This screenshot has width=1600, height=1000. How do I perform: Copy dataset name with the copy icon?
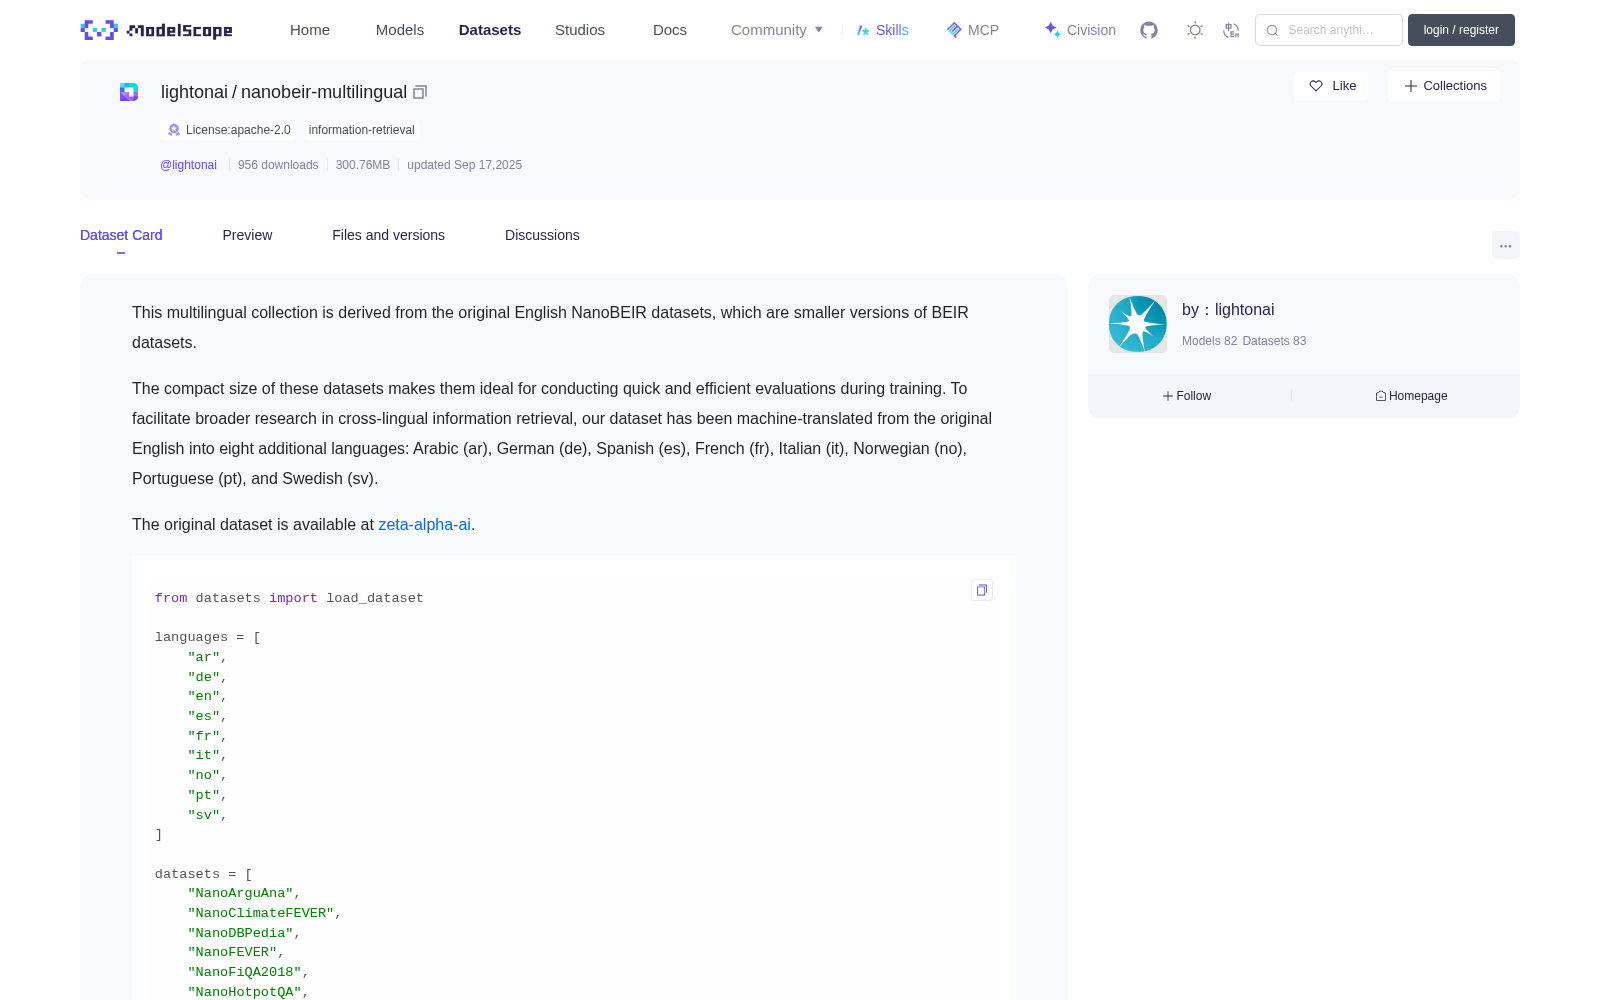[x=420, y=92]
